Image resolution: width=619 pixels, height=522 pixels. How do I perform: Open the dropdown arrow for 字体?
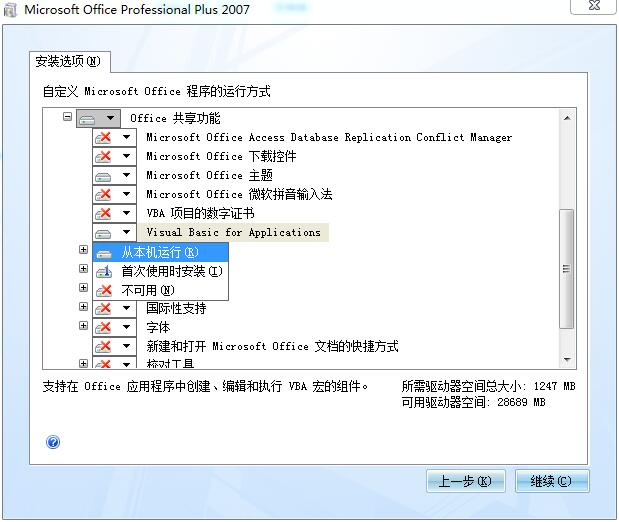[x=126, y=327]
